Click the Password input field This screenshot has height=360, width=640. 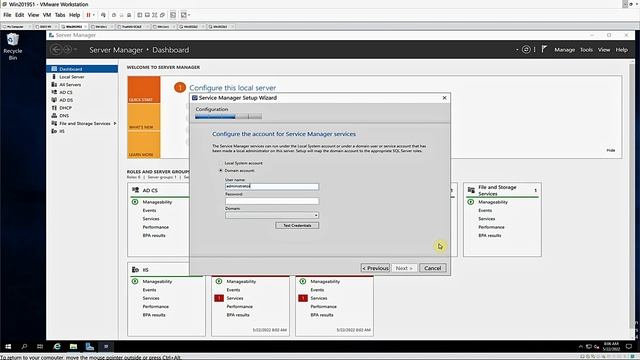(x=272, y=201)
